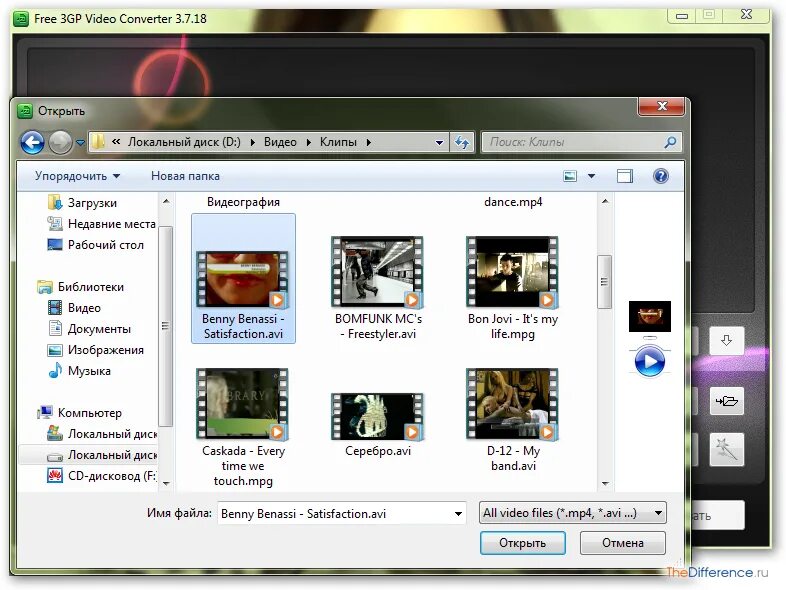Toggle the preview pane button
Viewport: 786px width, 590px height.
coord(625,176)
